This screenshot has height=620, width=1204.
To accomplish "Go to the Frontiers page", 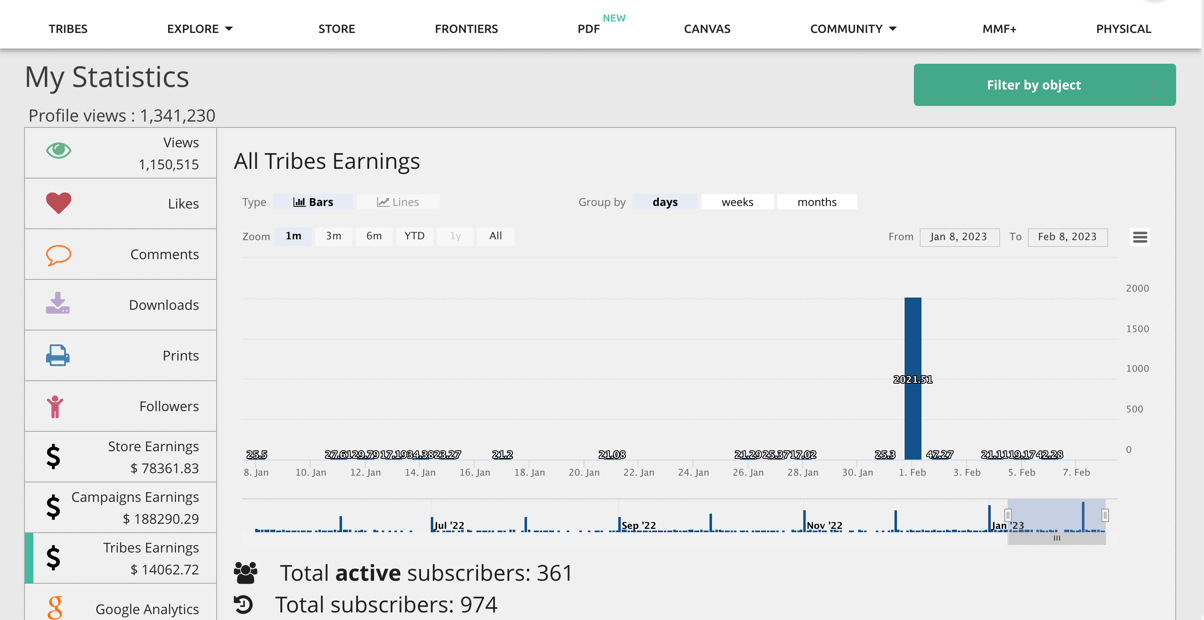I will (466, 29).
